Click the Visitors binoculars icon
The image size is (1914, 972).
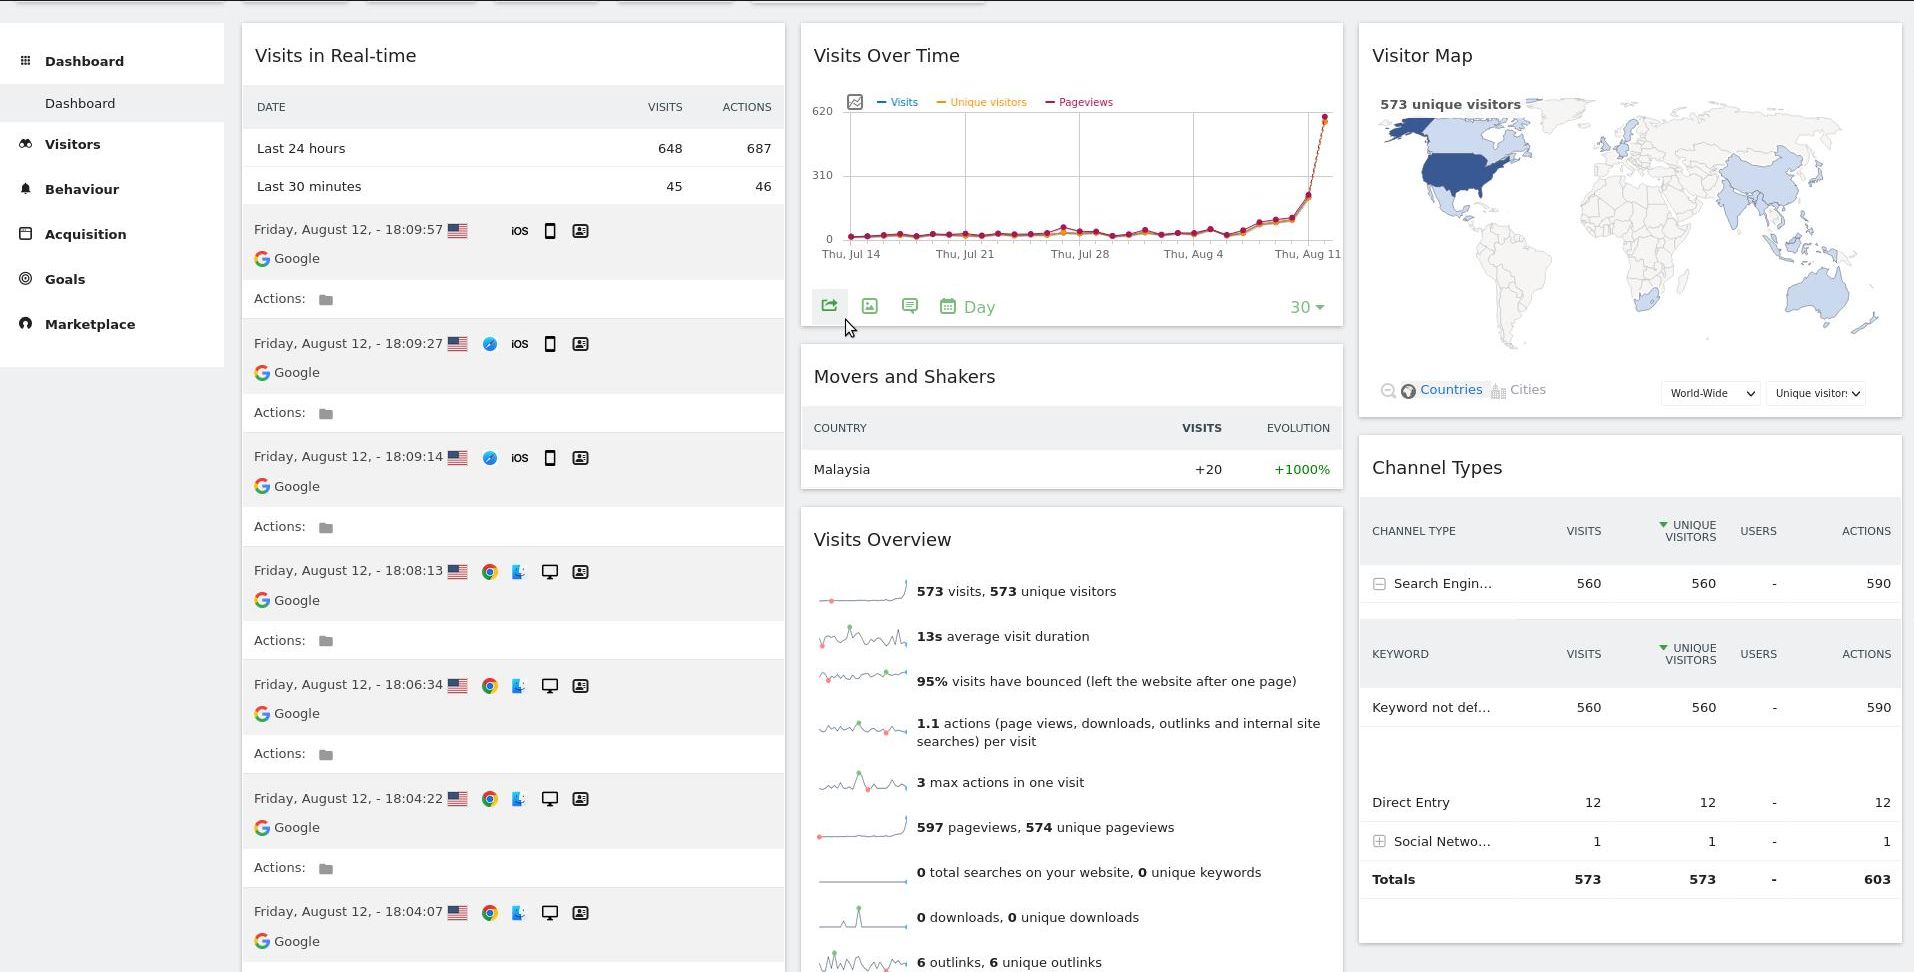pos(26,144)
